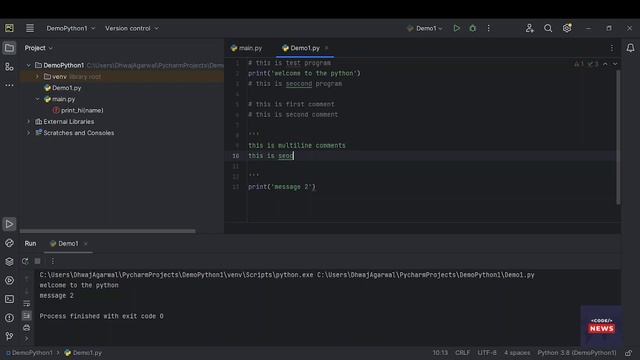Show more tool windows ellipsis
The height and width of the screenshot is (360, 640).
9,85
